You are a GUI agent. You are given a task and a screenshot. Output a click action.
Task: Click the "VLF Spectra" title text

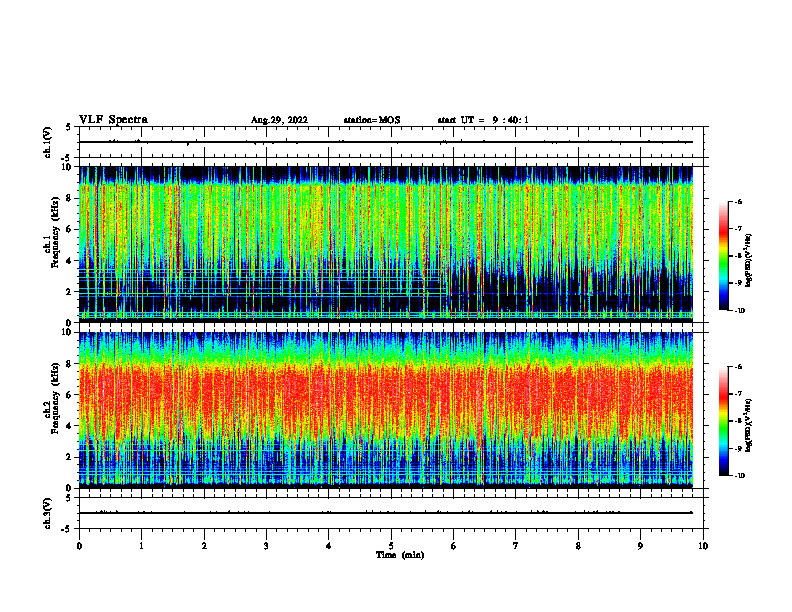coord(113,120)
